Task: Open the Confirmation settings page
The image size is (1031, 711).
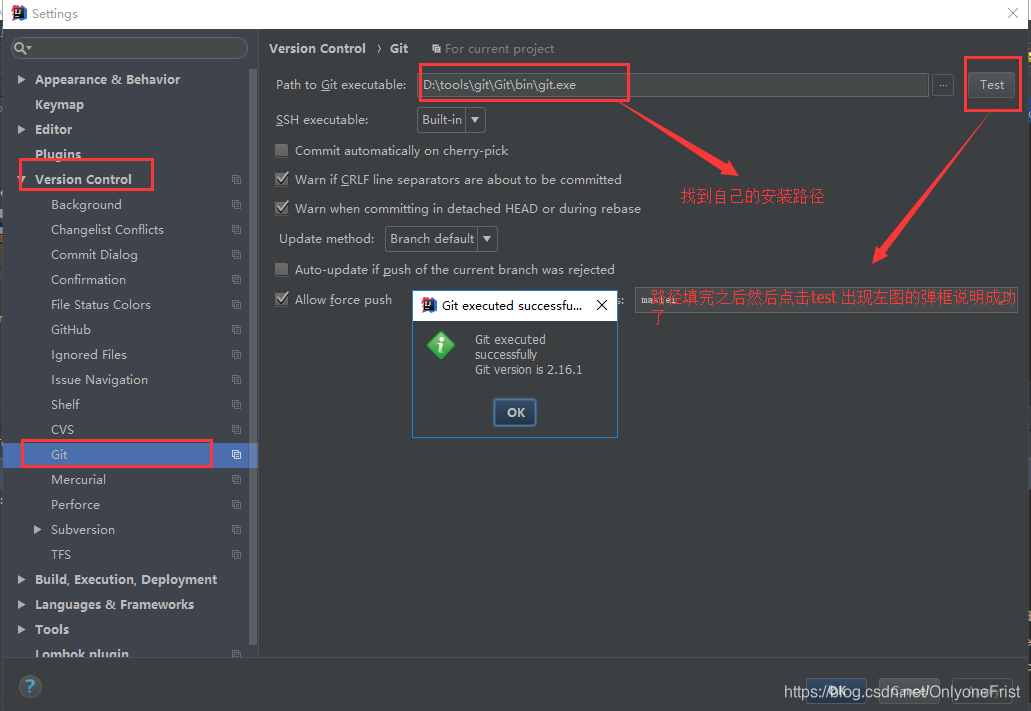Action: [x=88, y=280]
